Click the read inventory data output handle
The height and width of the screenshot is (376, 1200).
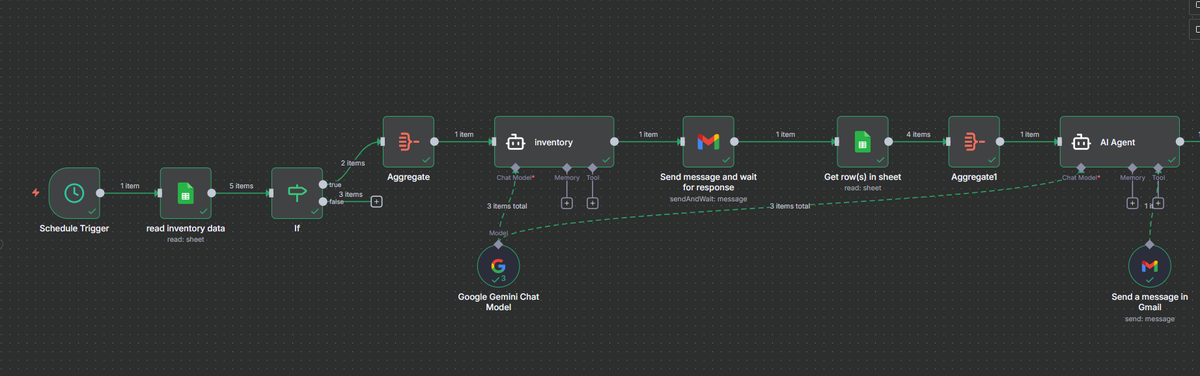click(x=212, y=193)
